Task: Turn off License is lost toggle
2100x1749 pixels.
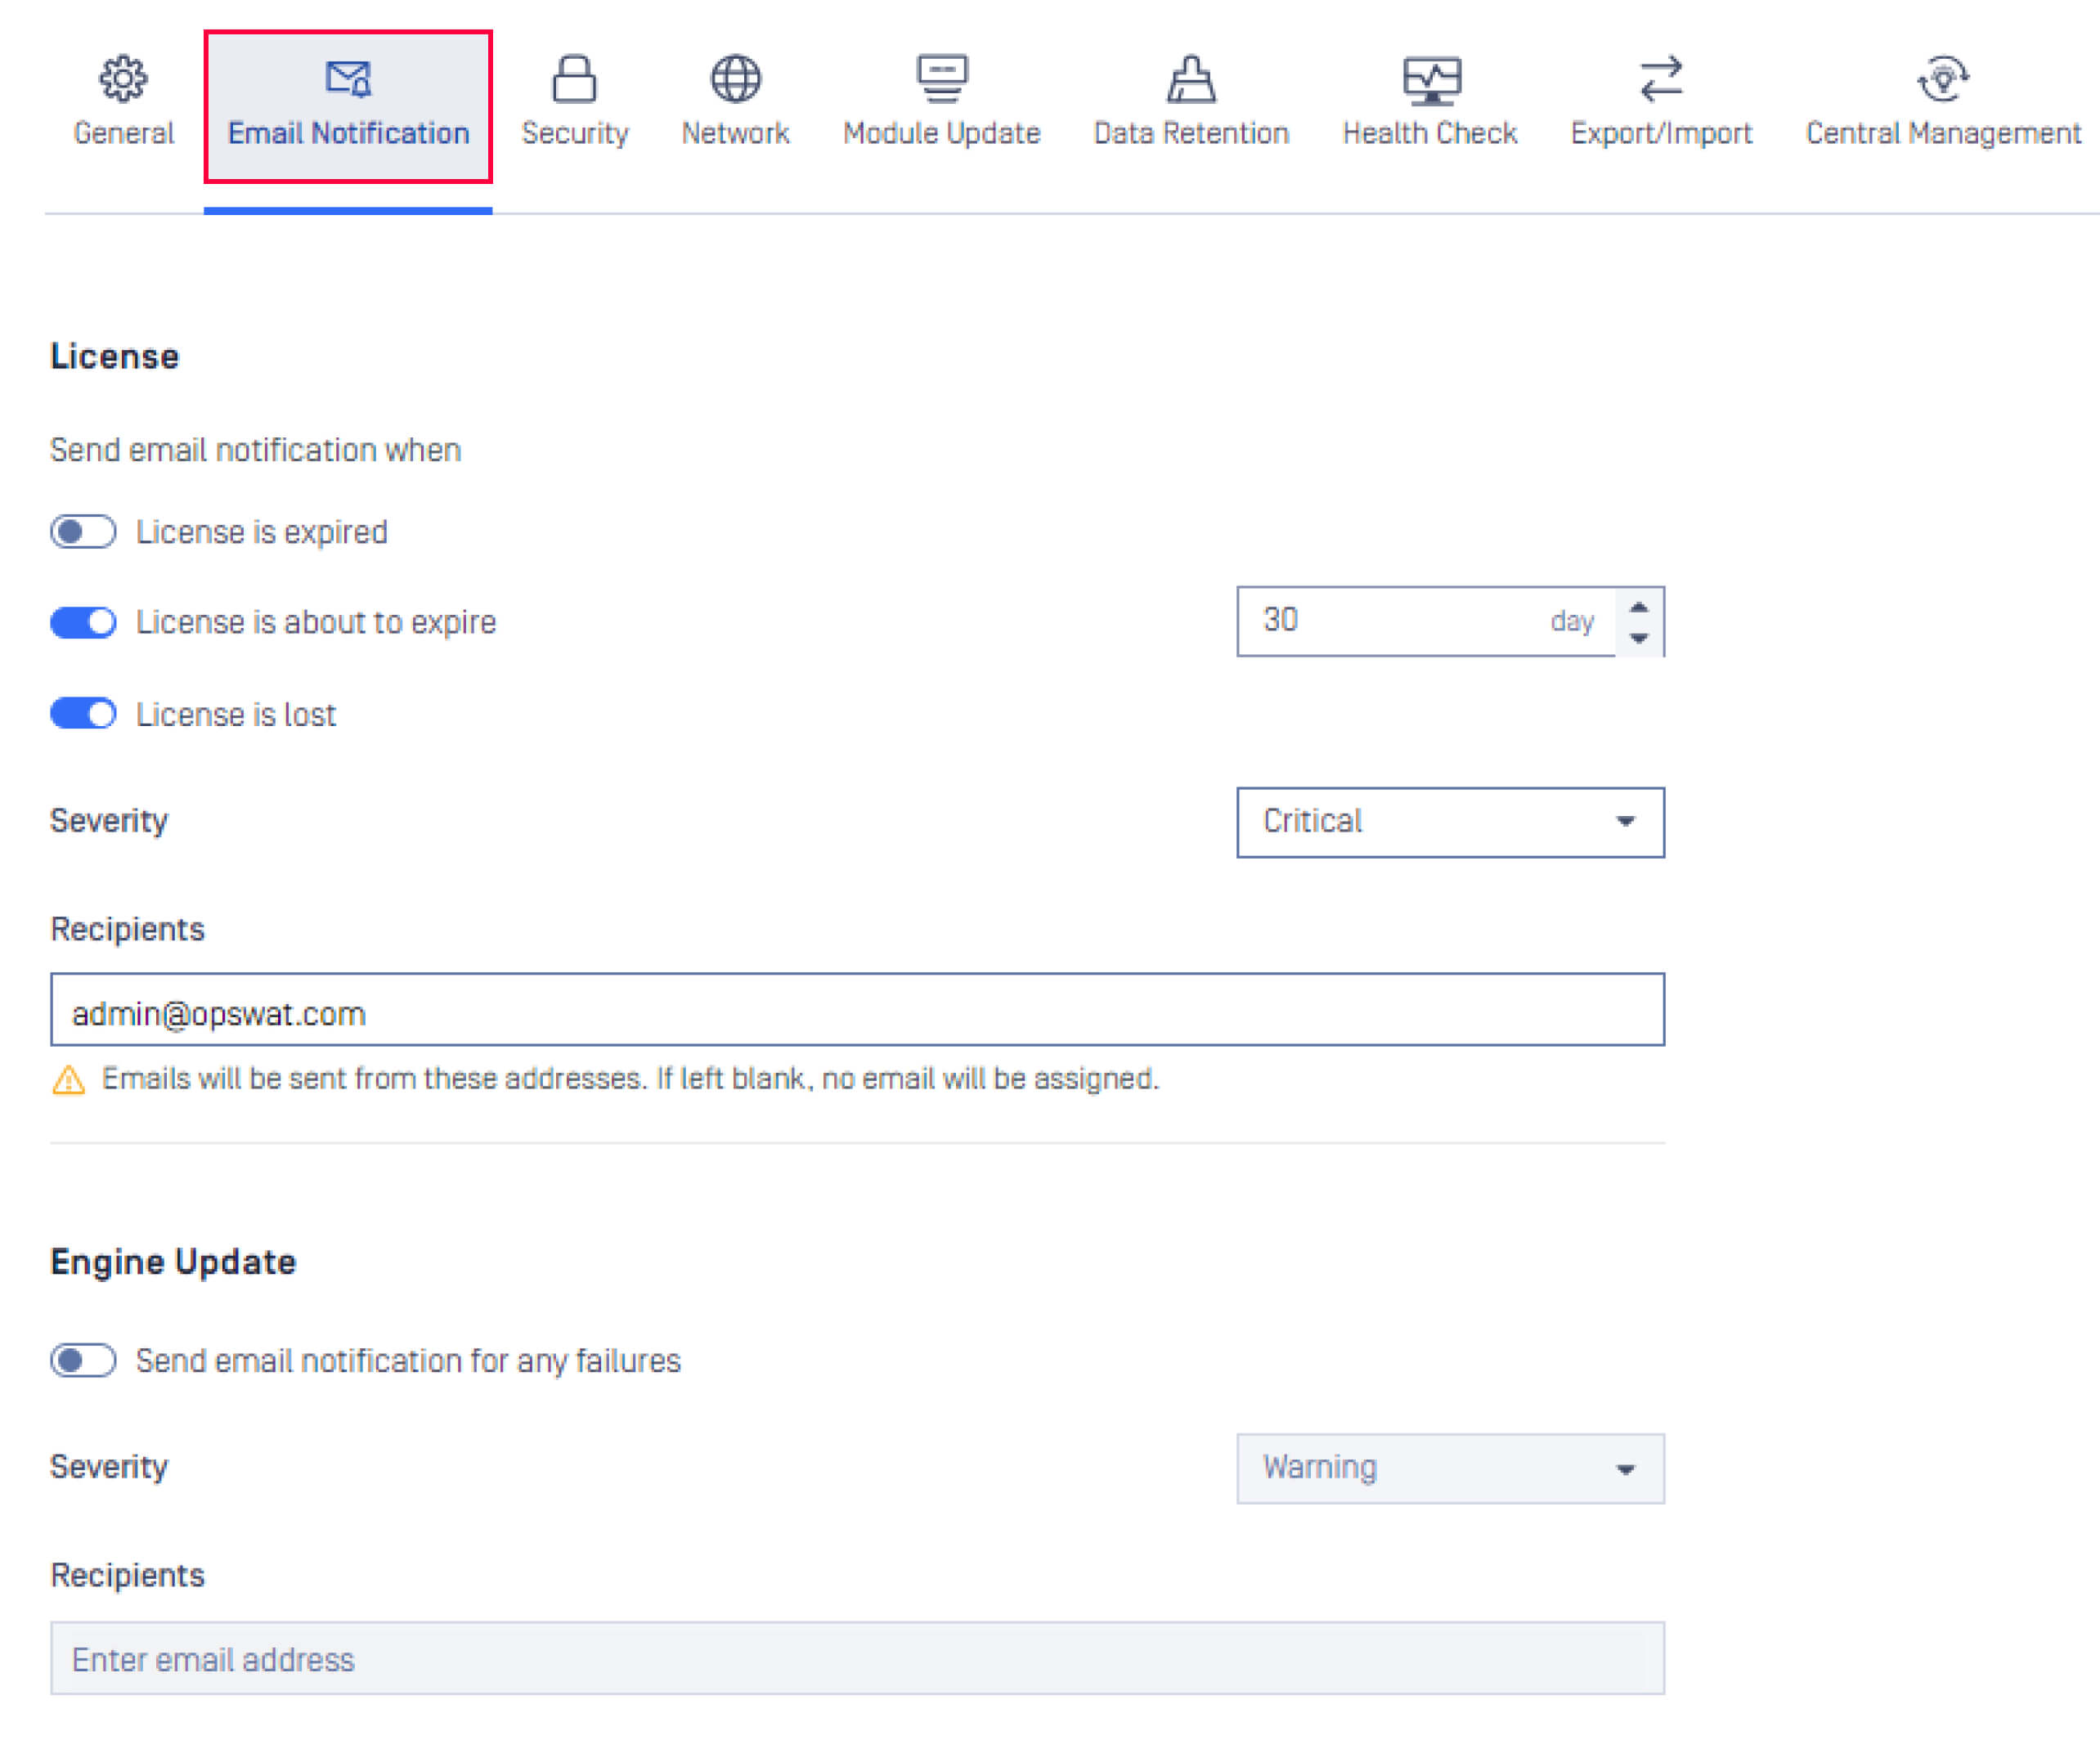Action: point(83,714)
